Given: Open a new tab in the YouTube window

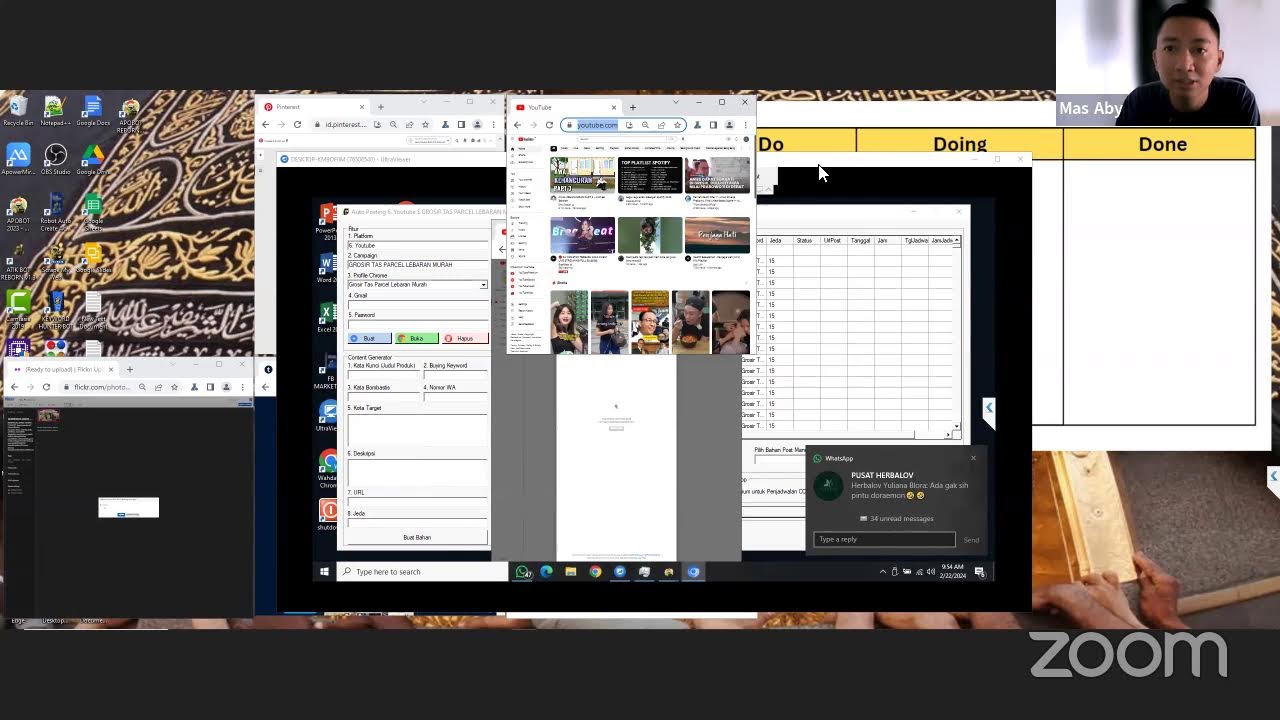Looking at the screenshot, I should [632, 107].
